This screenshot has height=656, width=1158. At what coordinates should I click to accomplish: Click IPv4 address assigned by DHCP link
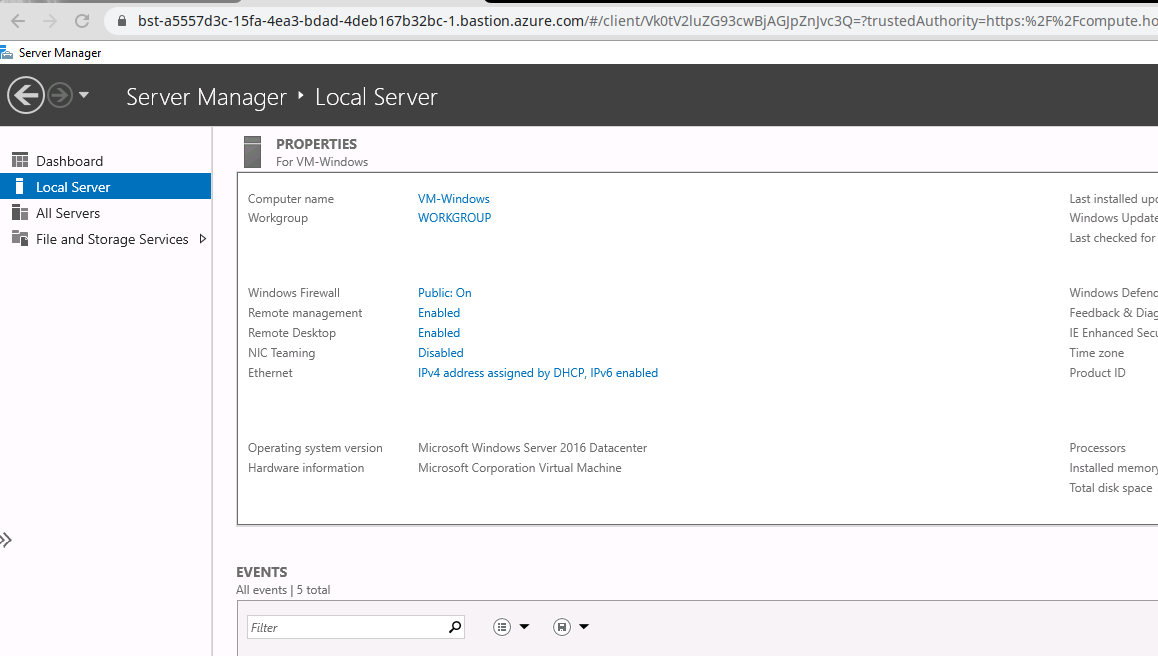(x=538, y=373)
